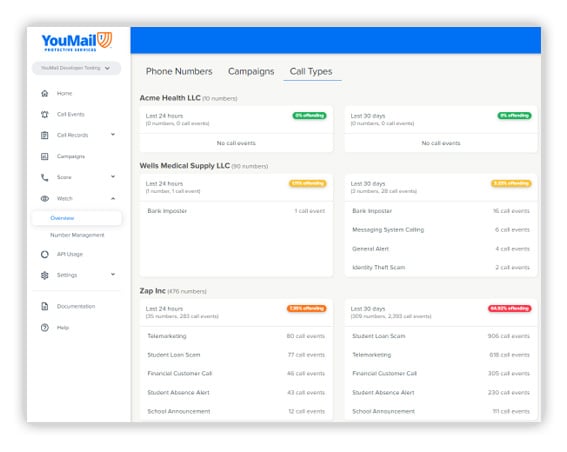Viewport: 567px width, 452px height.
Task: Click Zap Inc Last 24 hours orange badge
Action: click(x=307, y=308)
